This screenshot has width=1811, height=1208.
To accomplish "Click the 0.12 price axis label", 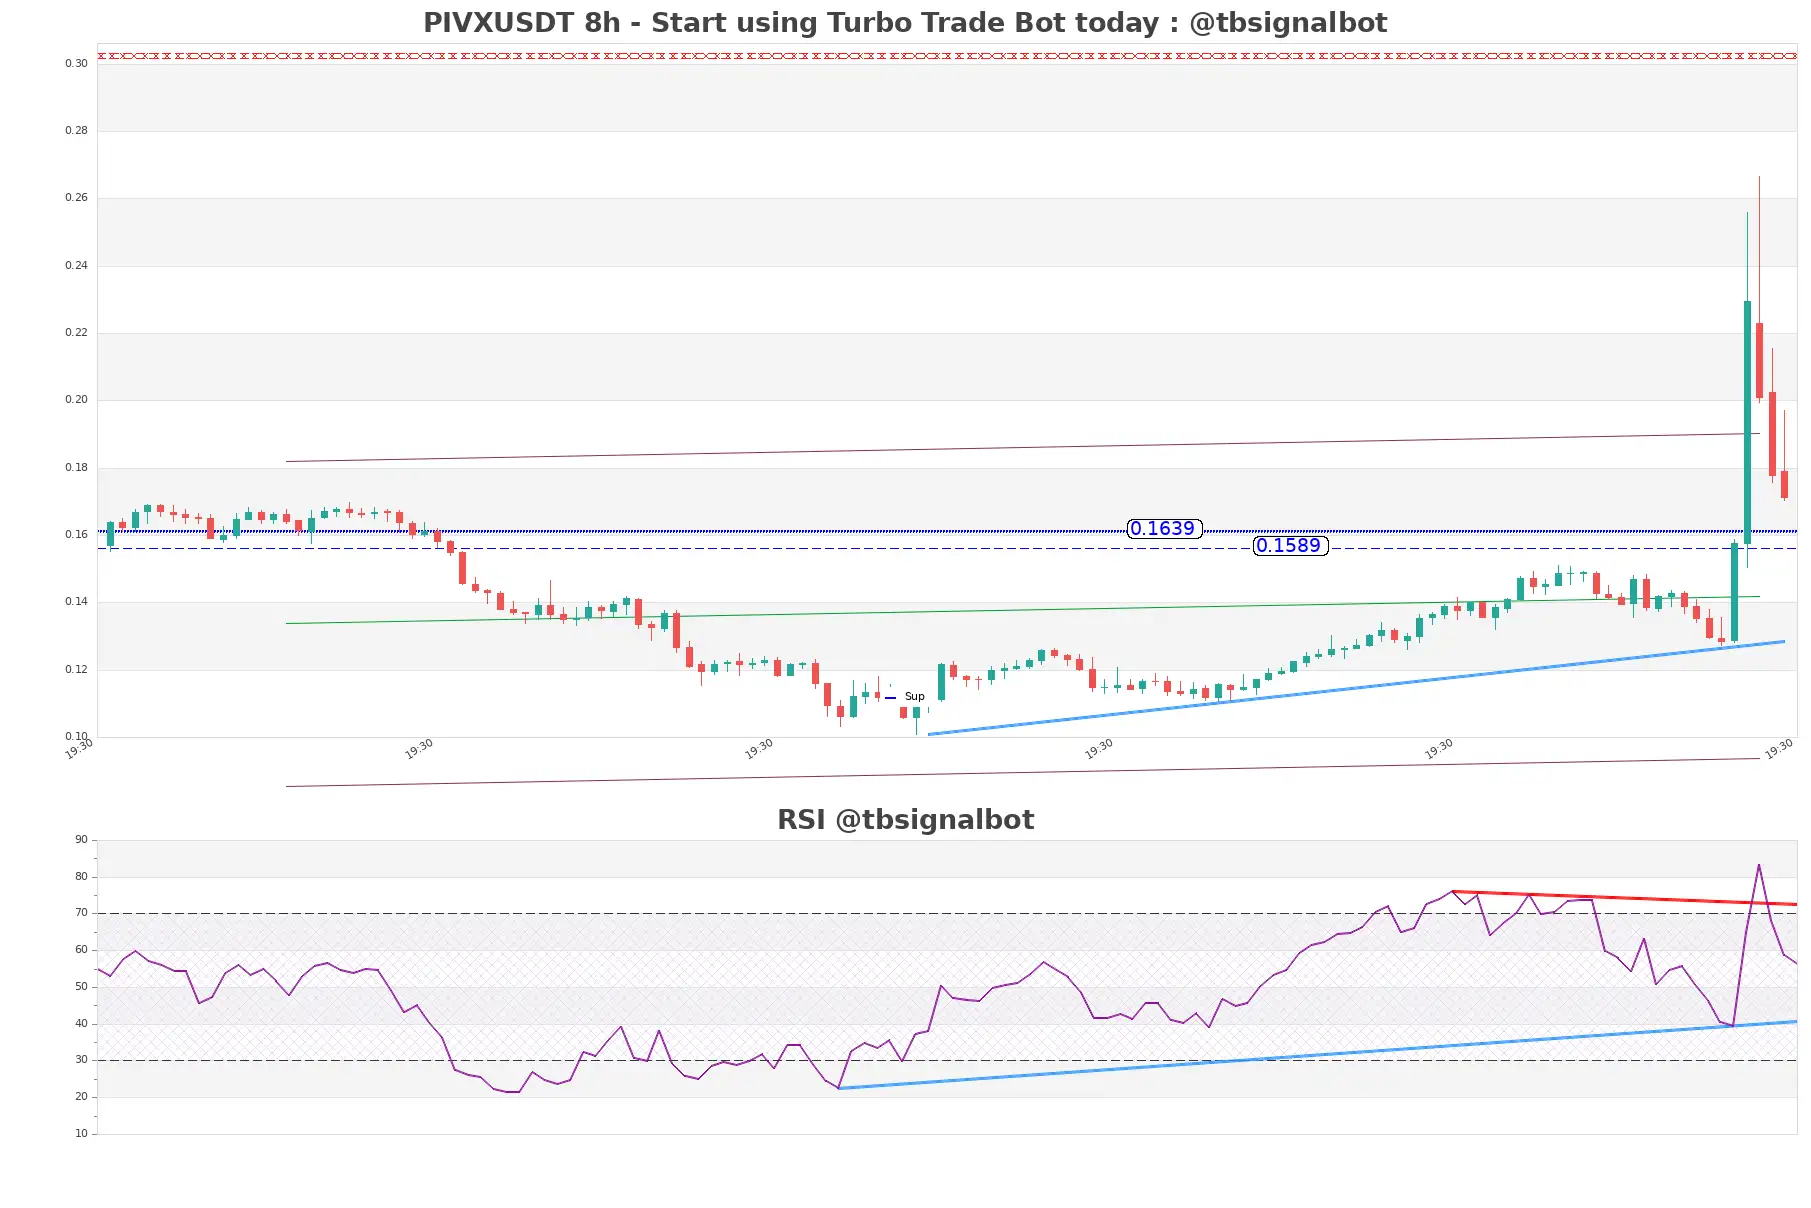I will point(77,669).
